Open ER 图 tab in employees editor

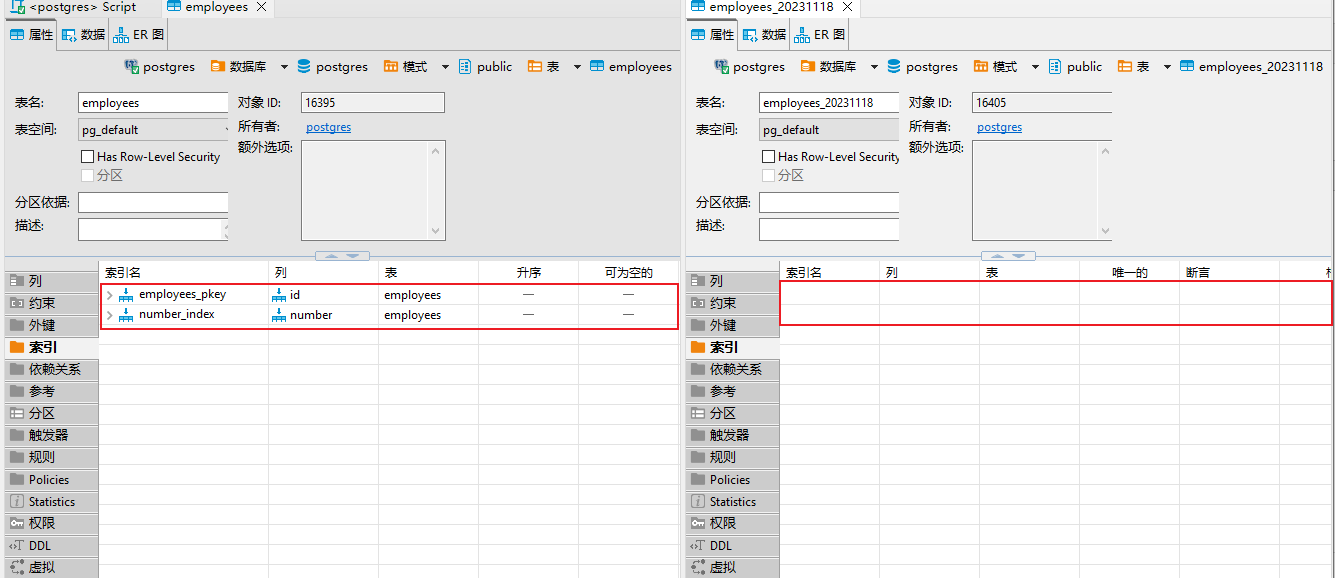pos(139,34)
